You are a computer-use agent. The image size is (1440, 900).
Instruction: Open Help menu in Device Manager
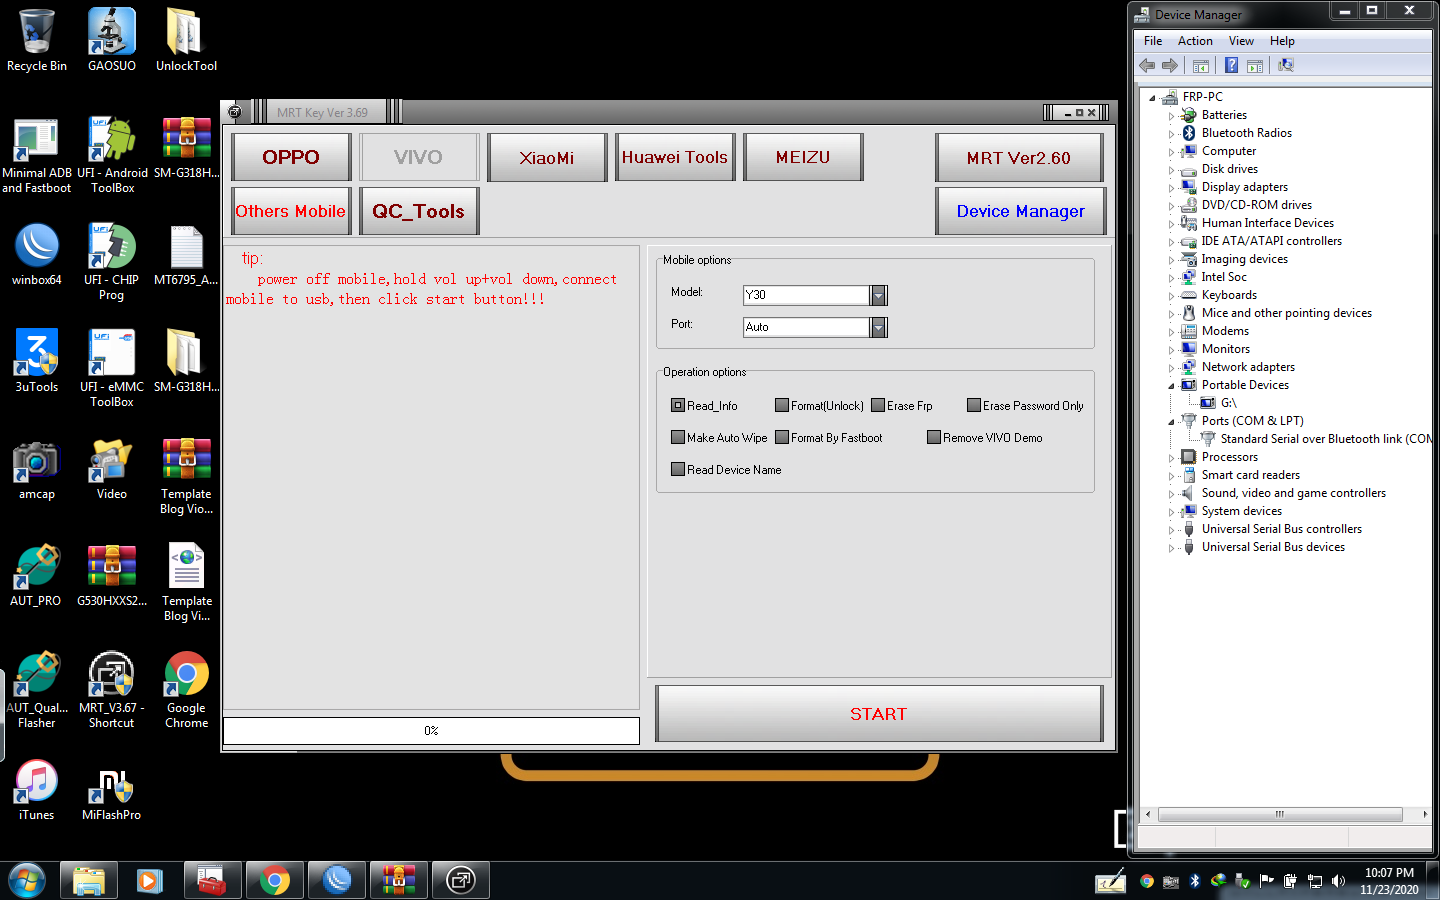[1282, 41]
